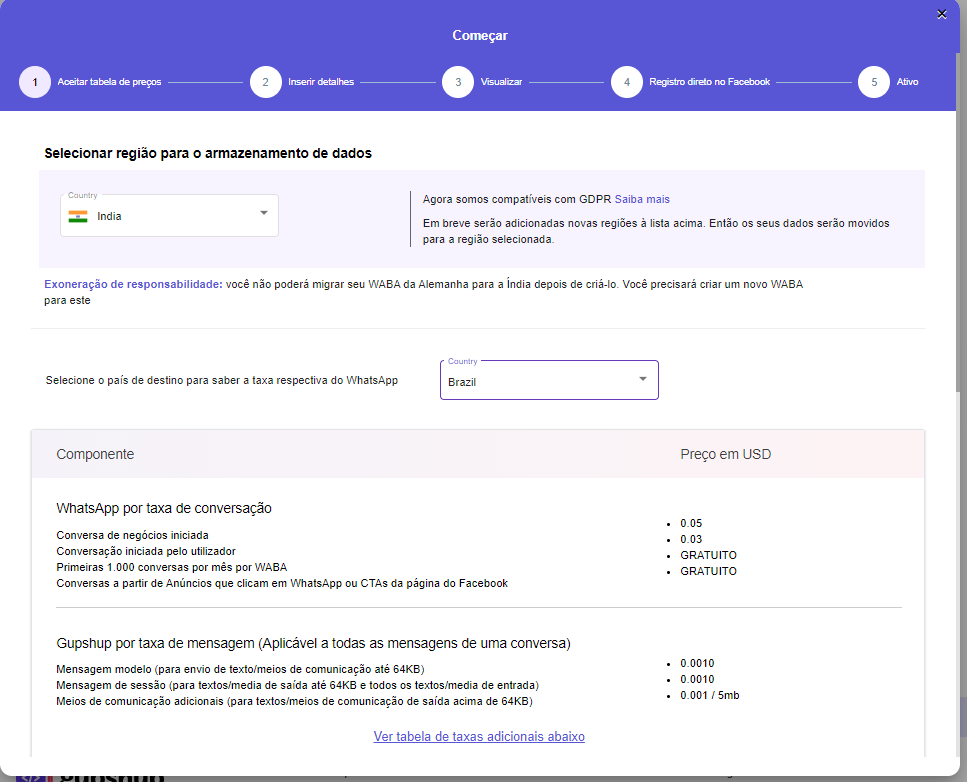Click the Aceitar tabela de preços step label
Screen dimensions: 967x782
[x=109, y=82]
